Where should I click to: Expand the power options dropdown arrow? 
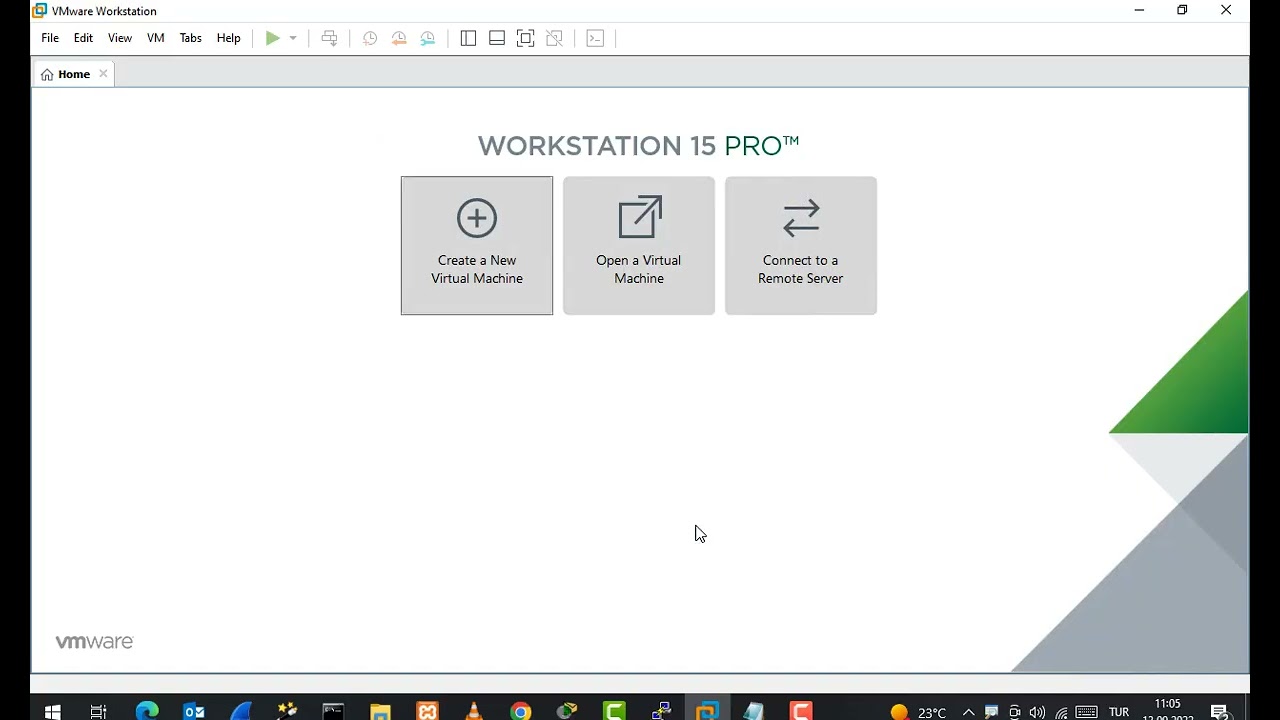(x=293, y=38)
